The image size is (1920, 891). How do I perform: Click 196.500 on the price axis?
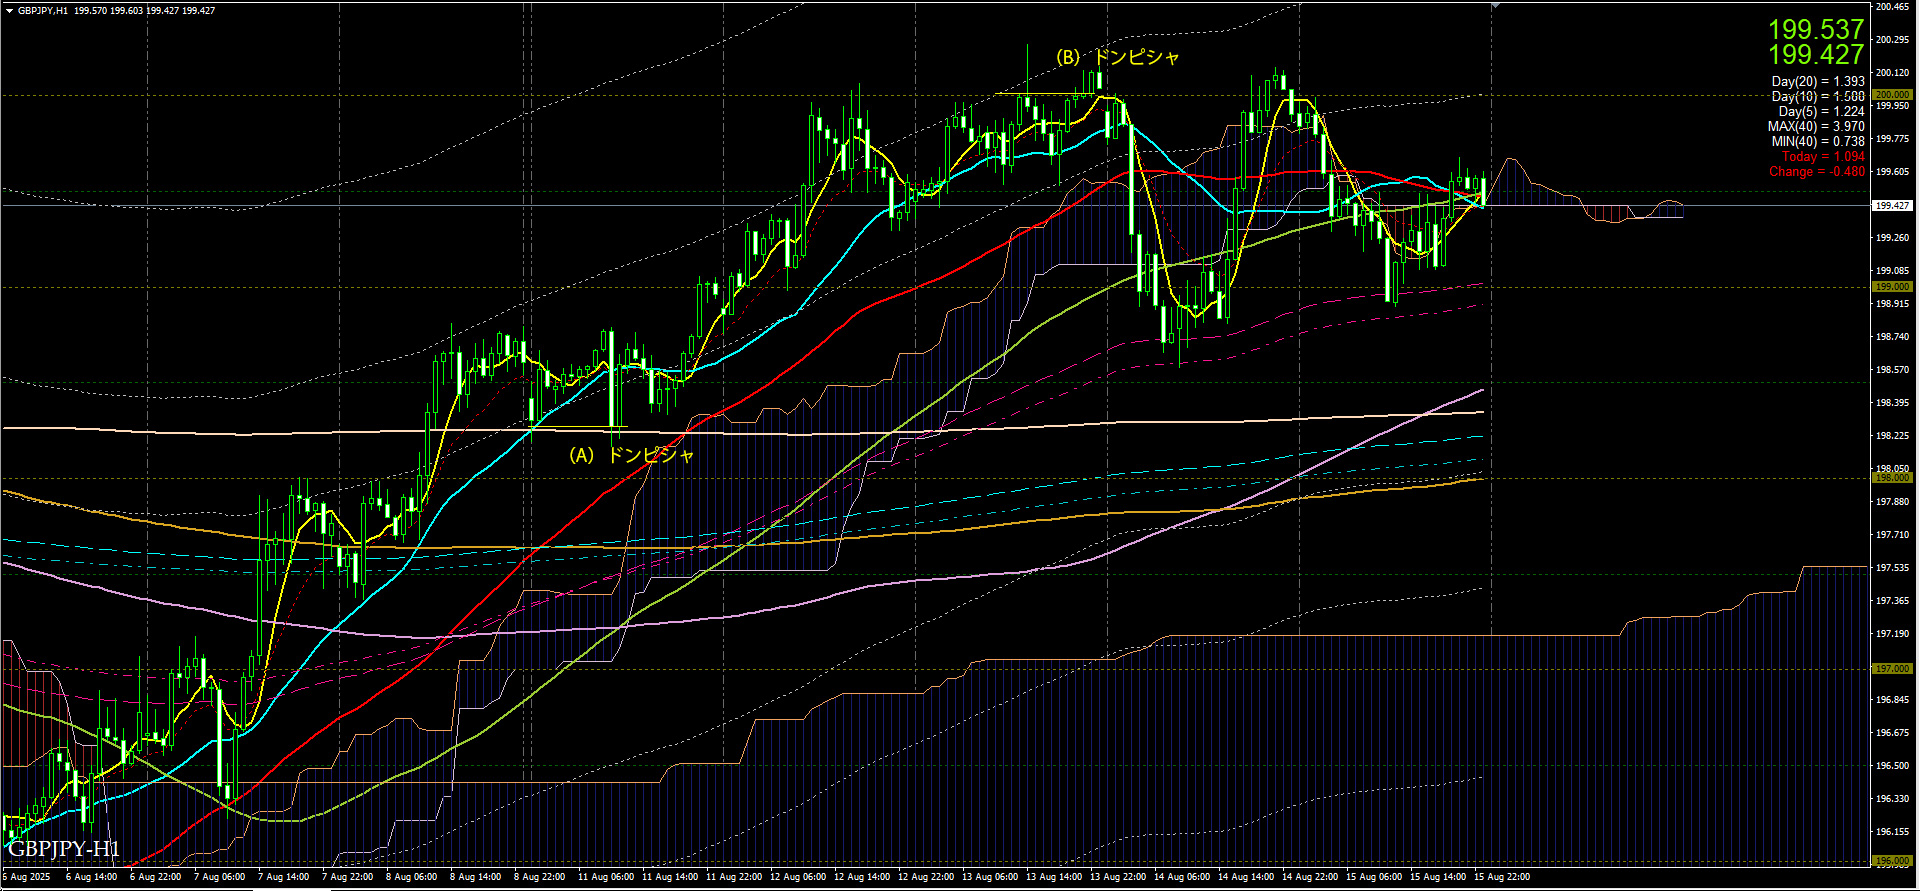point(1892,766)
